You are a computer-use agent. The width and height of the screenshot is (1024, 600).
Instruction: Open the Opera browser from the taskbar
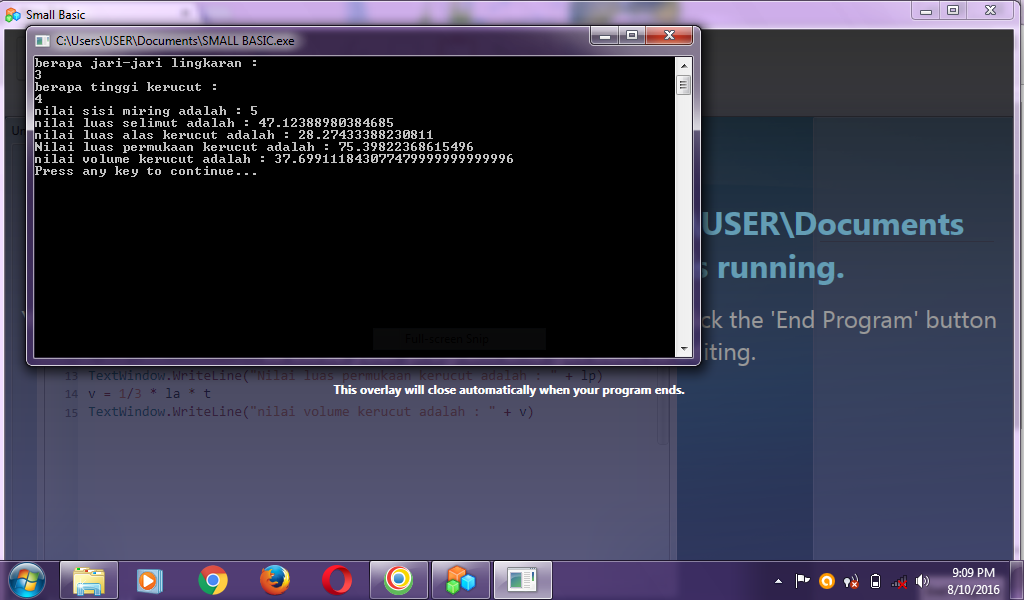tap(337, 580)
